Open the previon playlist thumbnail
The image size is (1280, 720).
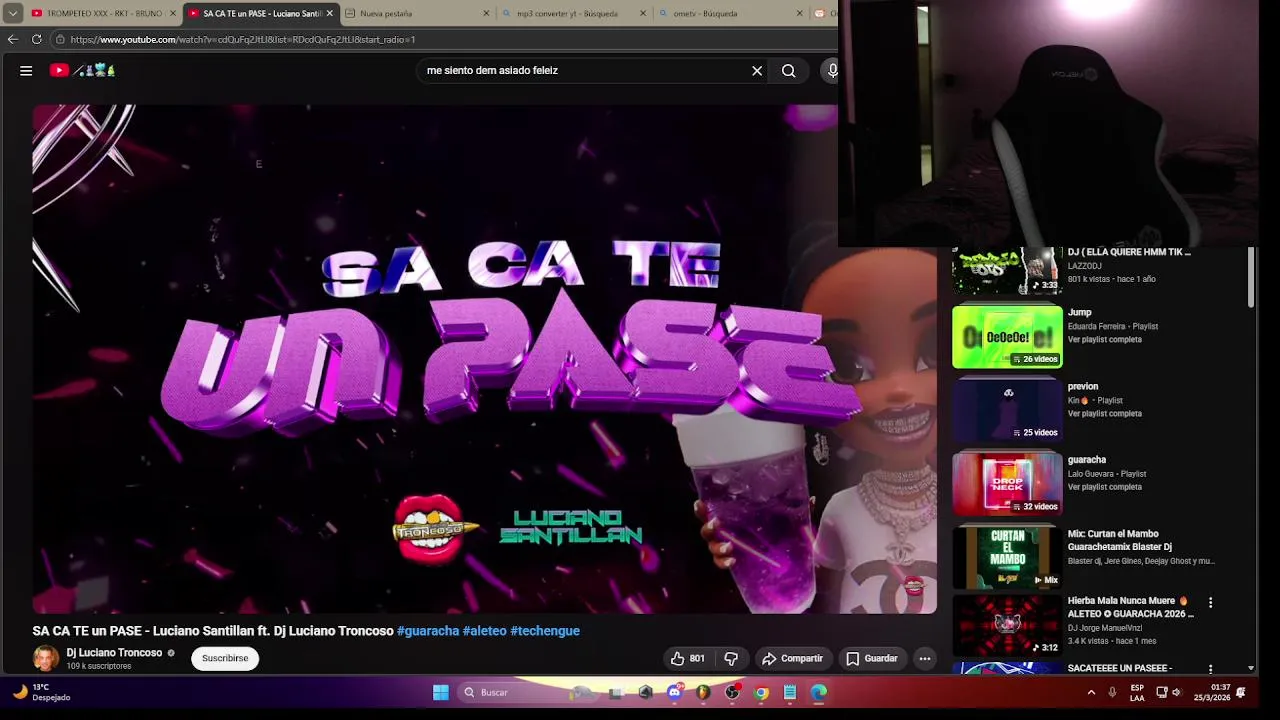[1007, 411]
